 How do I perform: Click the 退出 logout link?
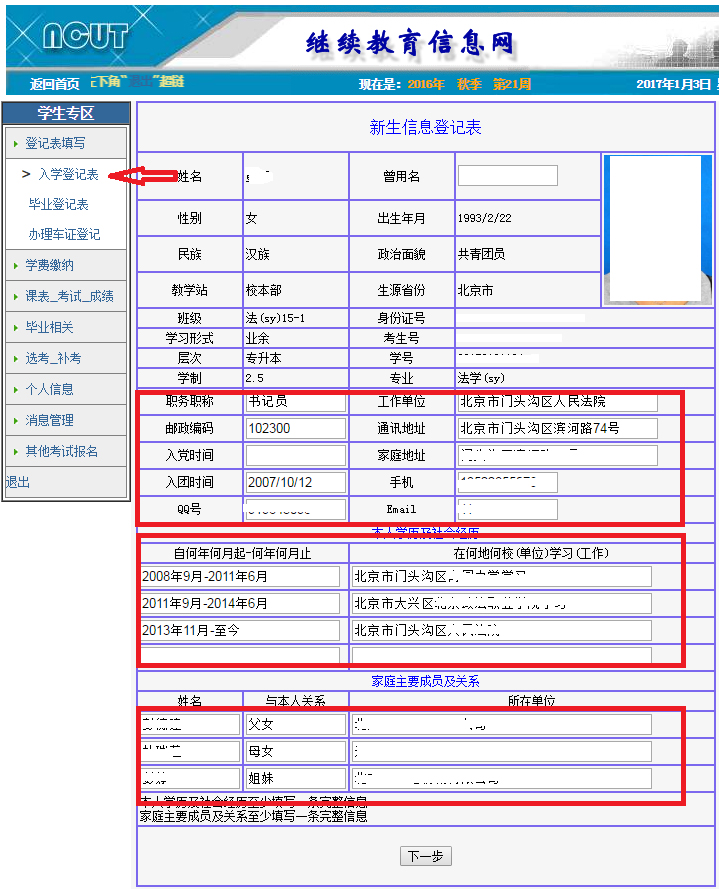[x=17, y=482]
